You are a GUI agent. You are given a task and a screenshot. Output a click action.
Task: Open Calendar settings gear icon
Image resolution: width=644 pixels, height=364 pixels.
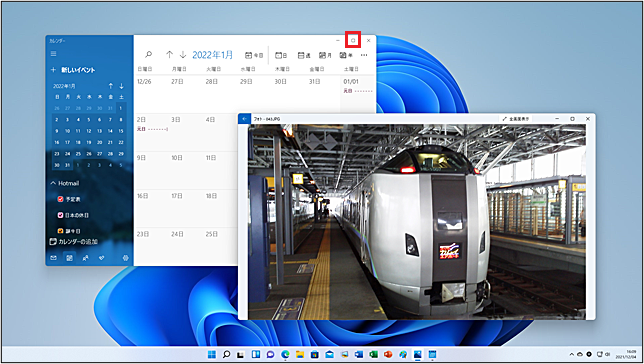point(125,258)
